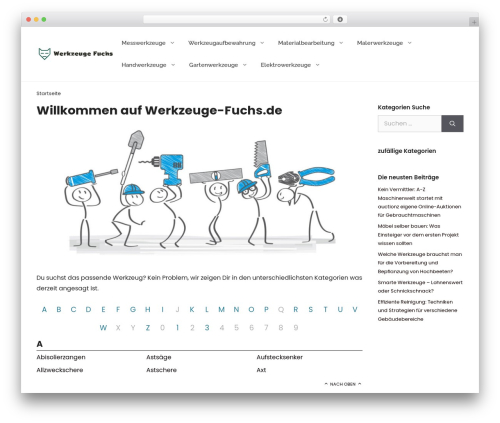Jump to letter N in alphabet index

click(x=236, y=310)
